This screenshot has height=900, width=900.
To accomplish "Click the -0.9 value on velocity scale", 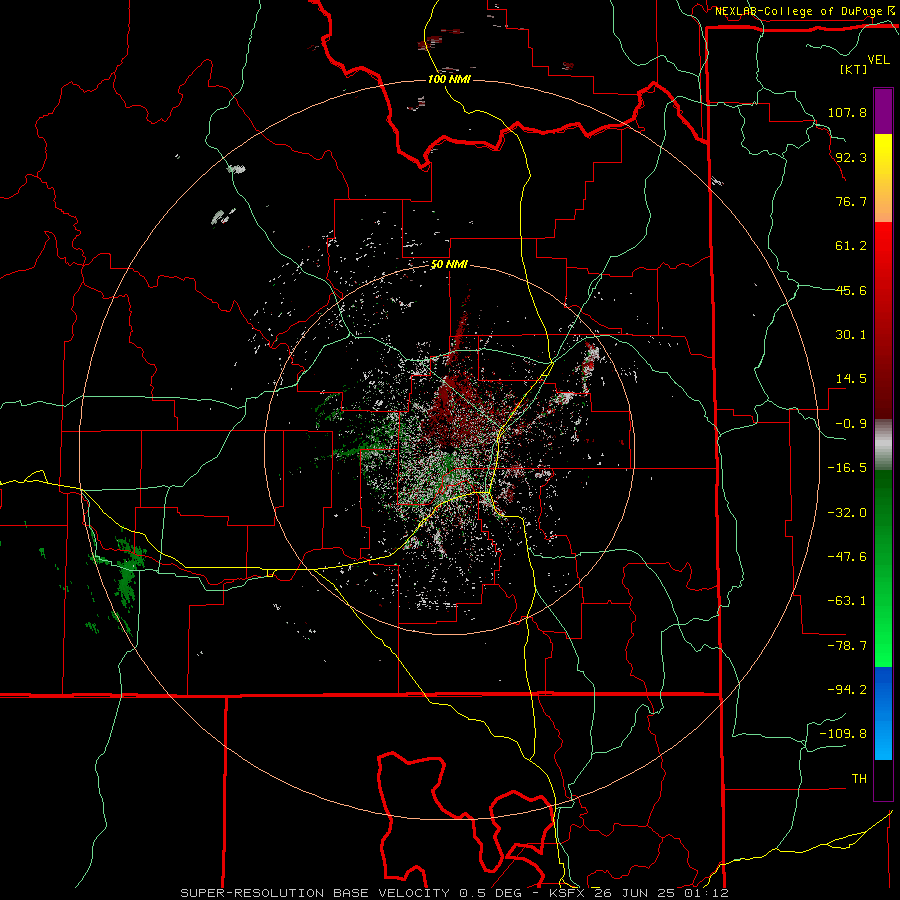I will pyautogui.click(x=851, y=424).
